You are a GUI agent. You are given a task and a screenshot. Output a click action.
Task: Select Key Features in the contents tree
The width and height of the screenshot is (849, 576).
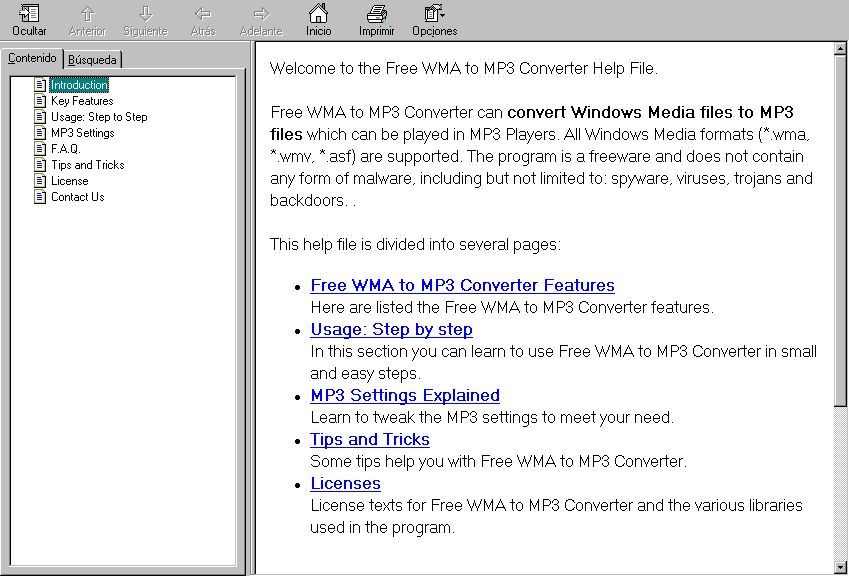click(81, 101)
